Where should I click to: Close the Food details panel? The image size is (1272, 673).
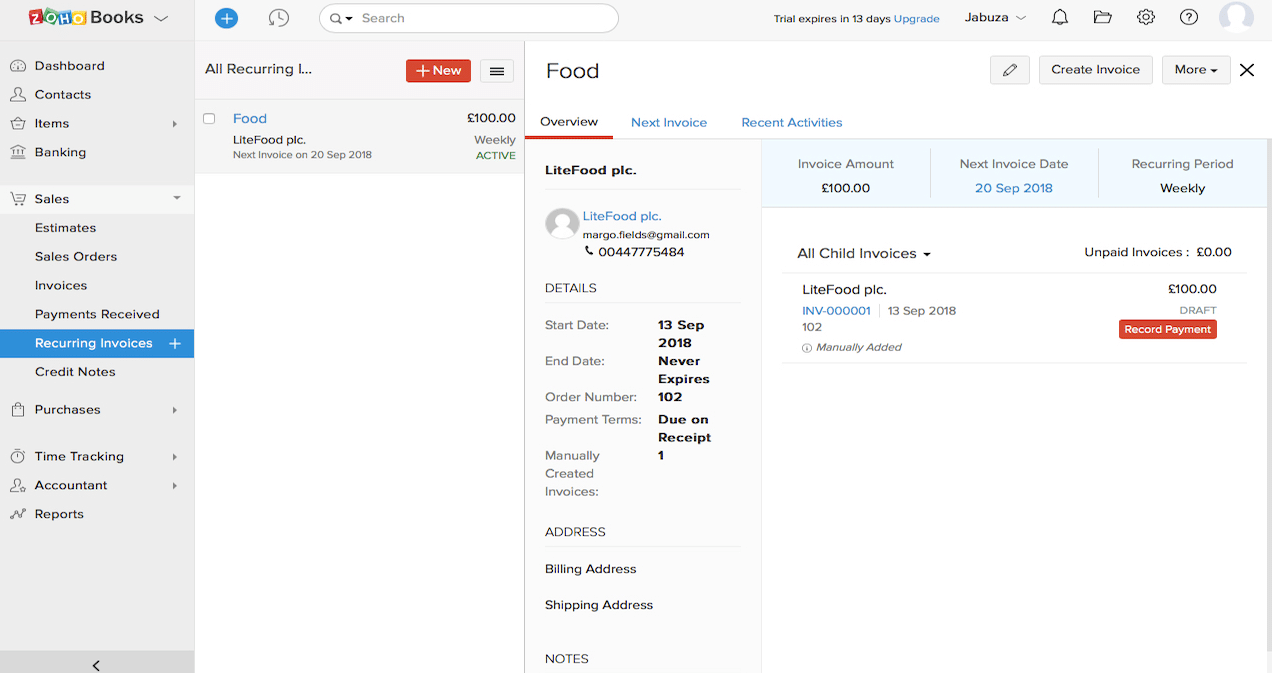[x=1247, y=70]
